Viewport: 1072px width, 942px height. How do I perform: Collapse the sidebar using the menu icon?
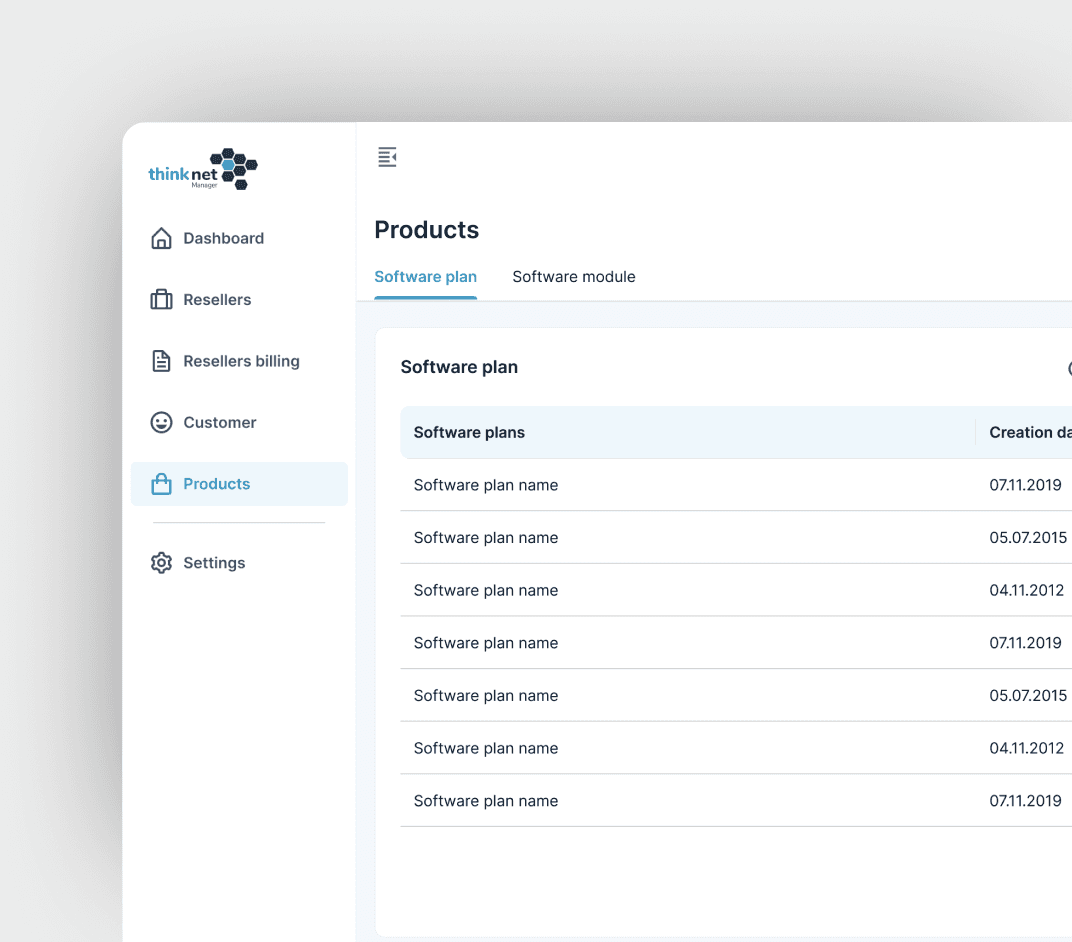point(387,156)
